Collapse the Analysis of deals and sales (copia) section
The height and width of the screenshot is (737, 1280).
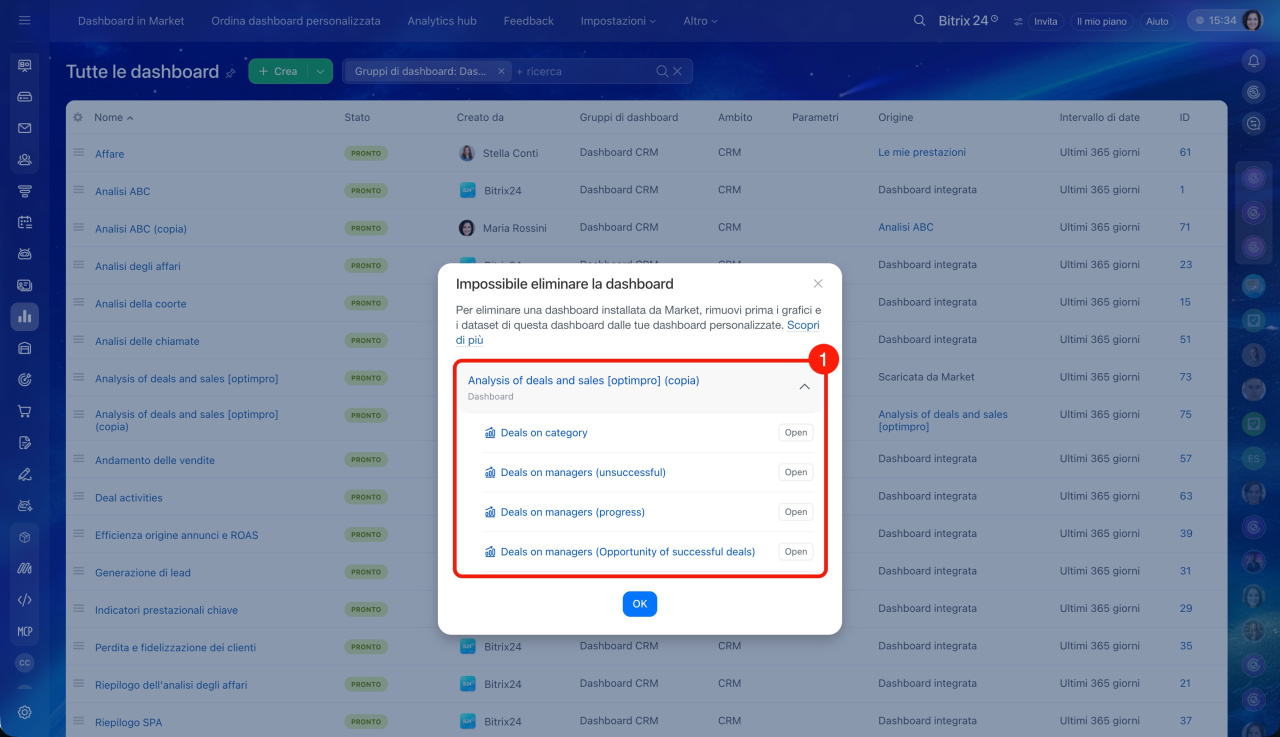coord(804,387)
